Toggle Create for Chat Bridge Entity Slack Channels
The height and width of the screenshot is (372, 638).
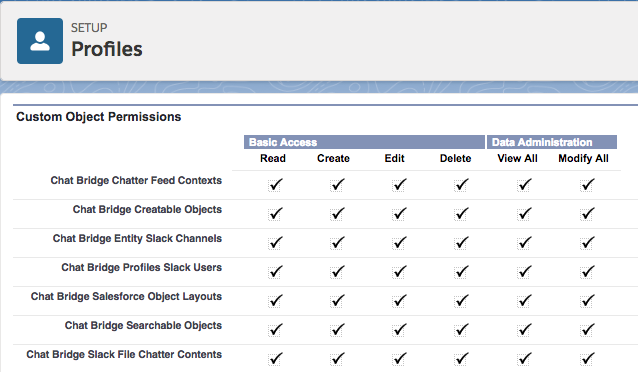pyautogui.click(x=337, y=243)
